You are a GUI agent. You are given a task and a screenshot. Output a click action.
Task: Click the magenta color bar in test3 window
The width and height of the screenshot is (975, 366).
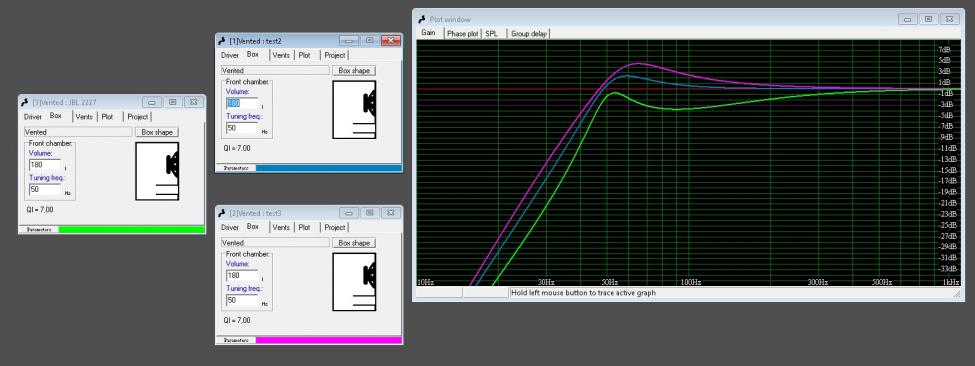[328, 340]
